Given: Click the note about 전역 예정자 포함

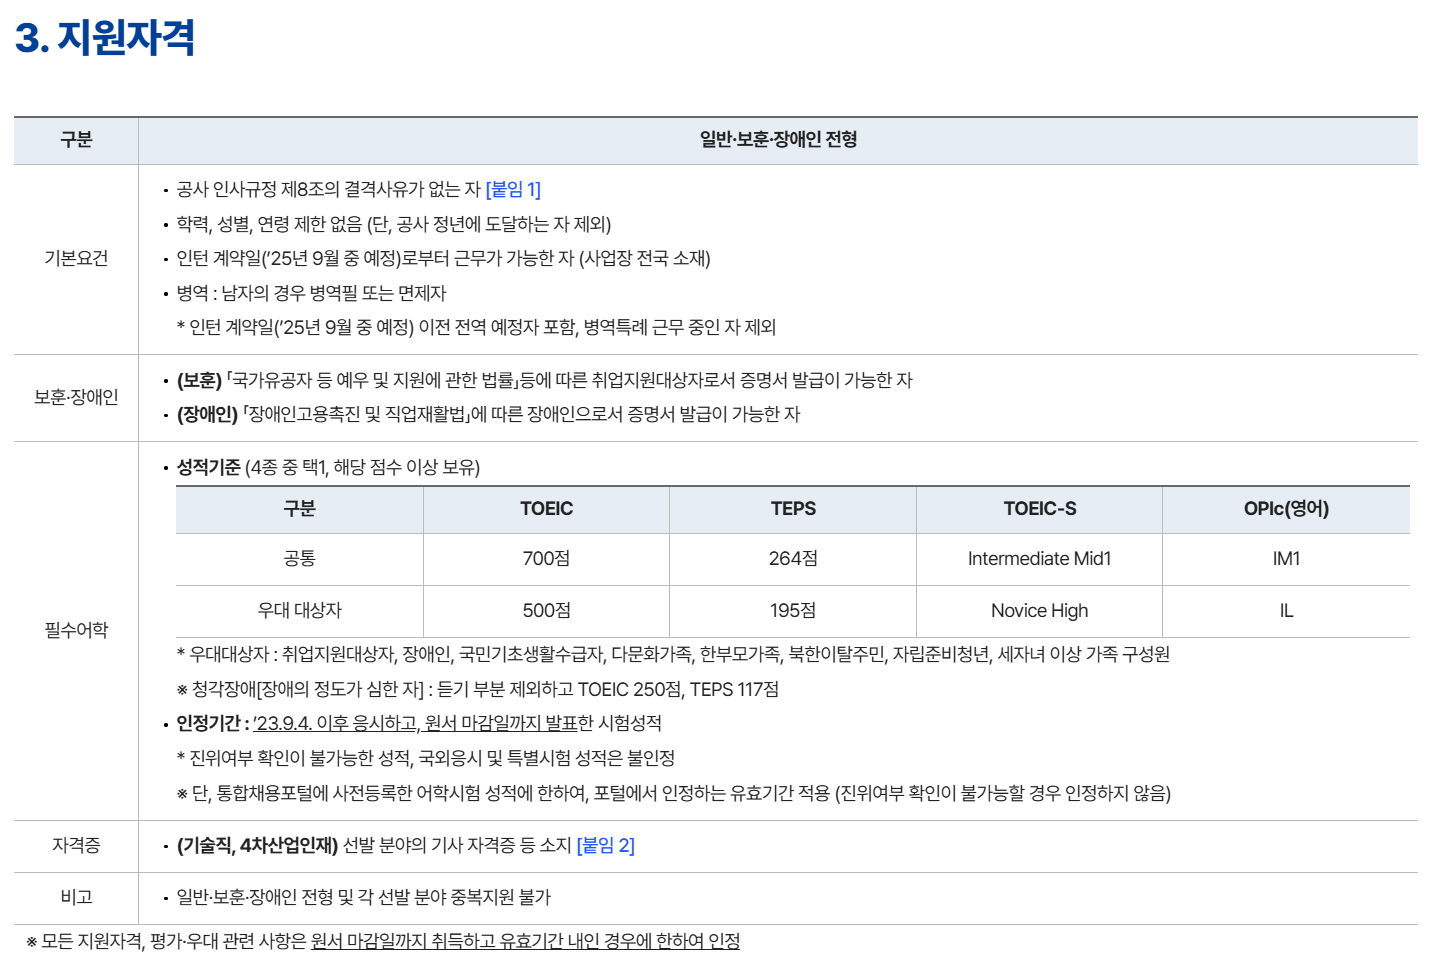Looking at the screenshot, I should tap(476, 327).
